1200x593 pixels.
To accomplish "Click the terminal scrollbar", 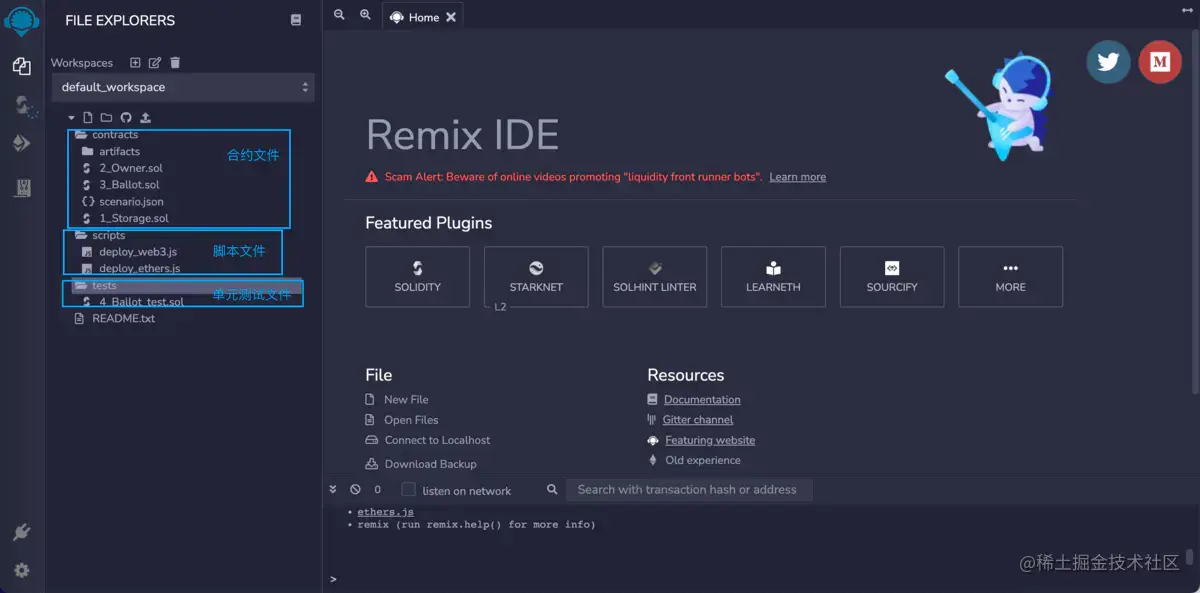I will [x=1190, y=556].
